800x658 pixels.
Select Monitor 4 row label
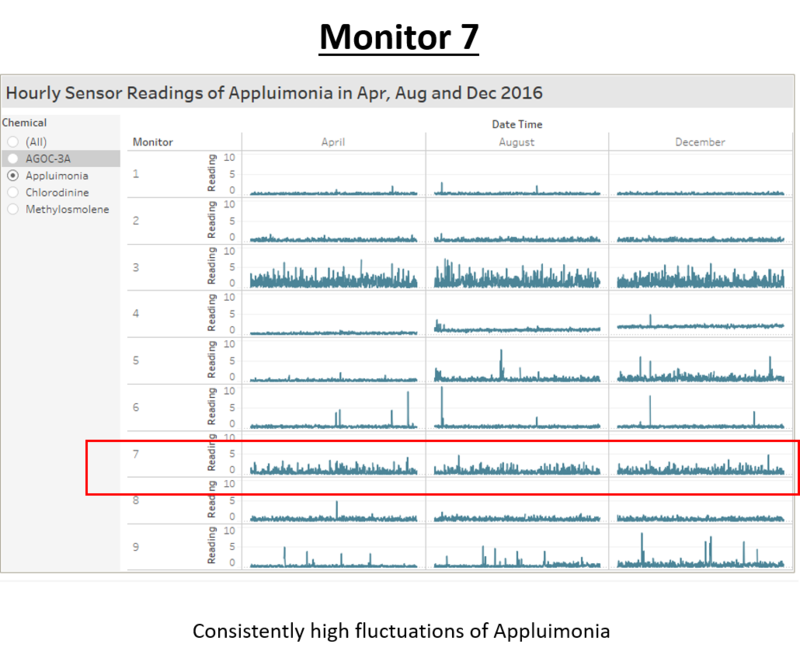coord(136,313)
